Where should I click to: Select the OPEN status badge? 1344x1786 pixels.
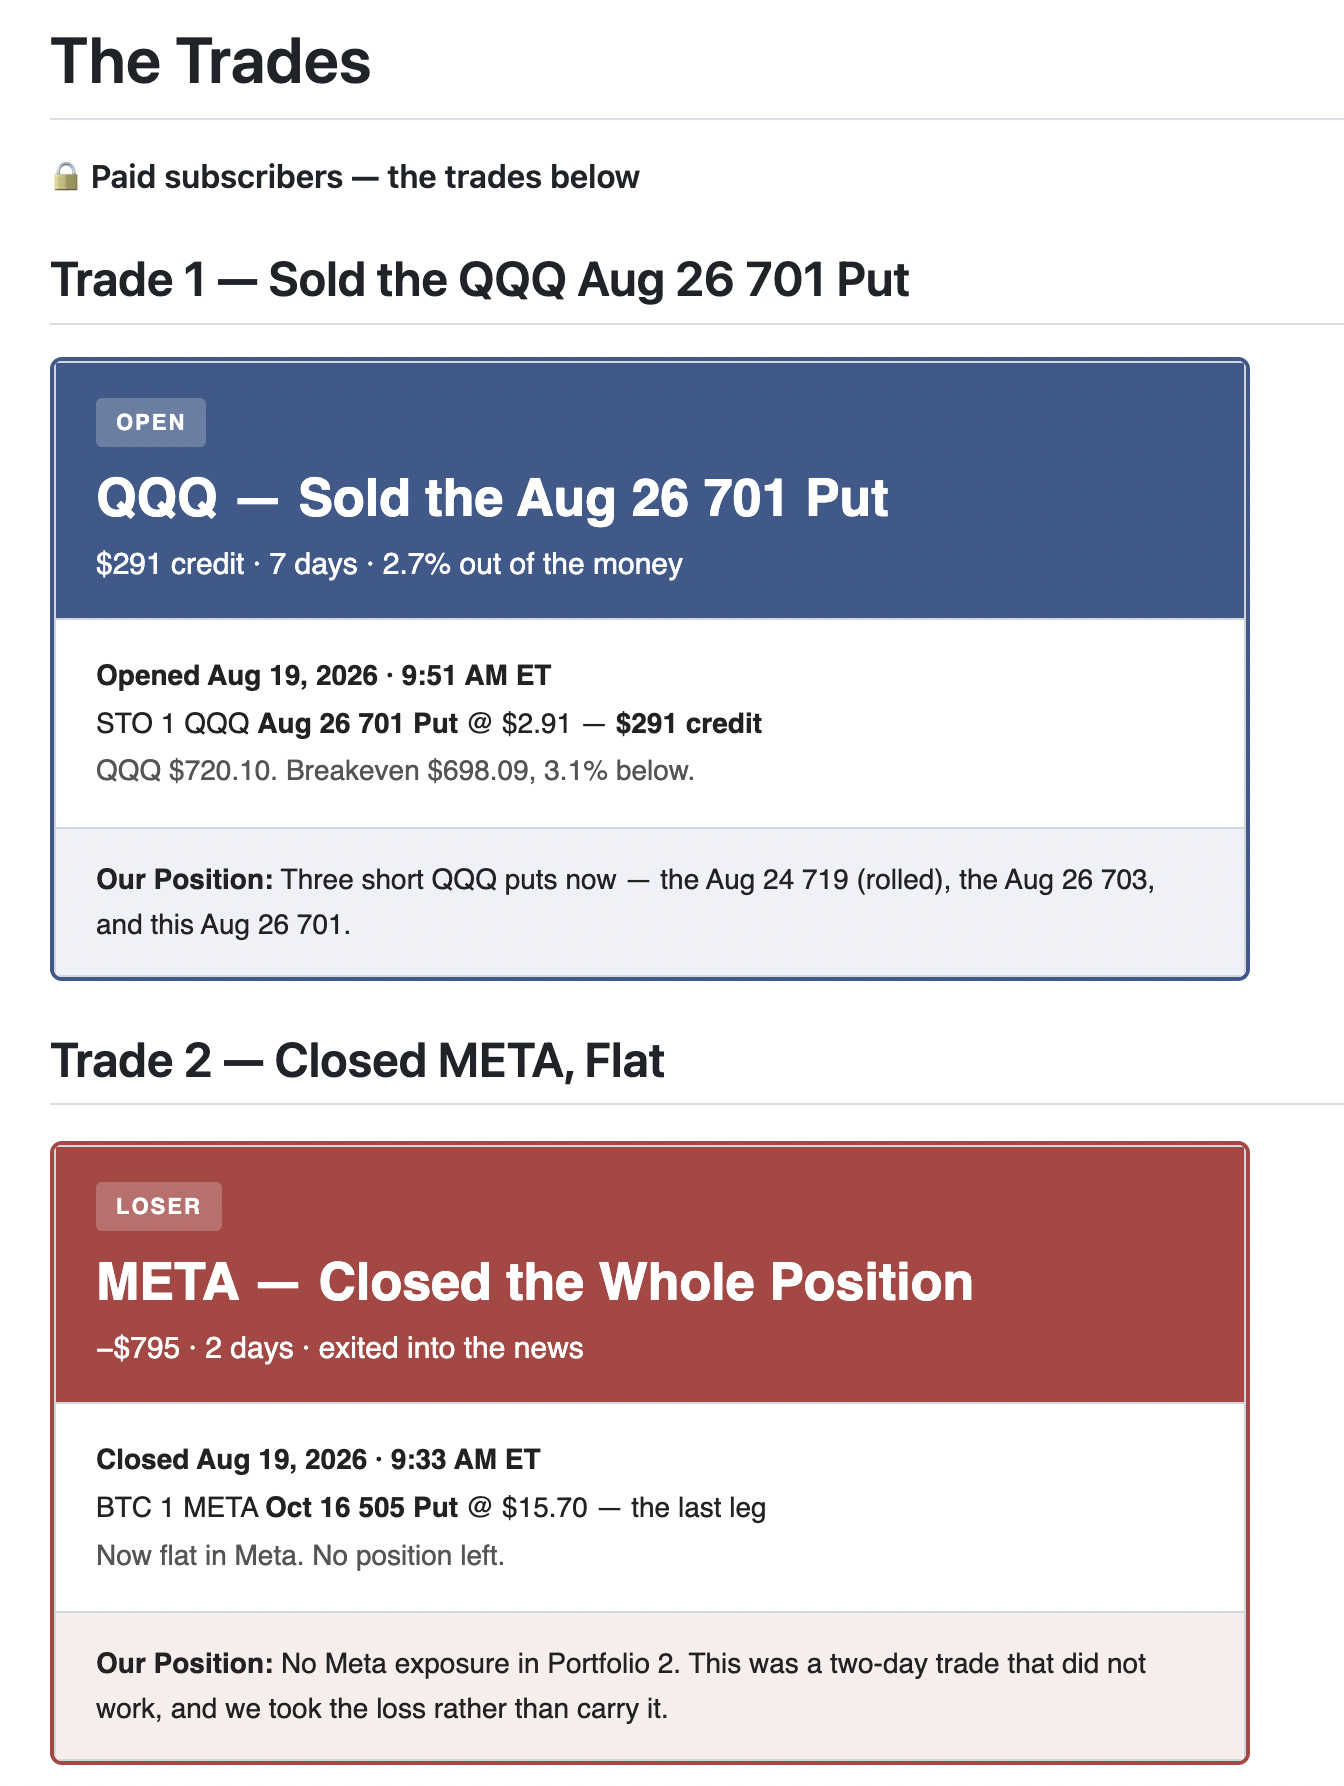coord(151,422)
